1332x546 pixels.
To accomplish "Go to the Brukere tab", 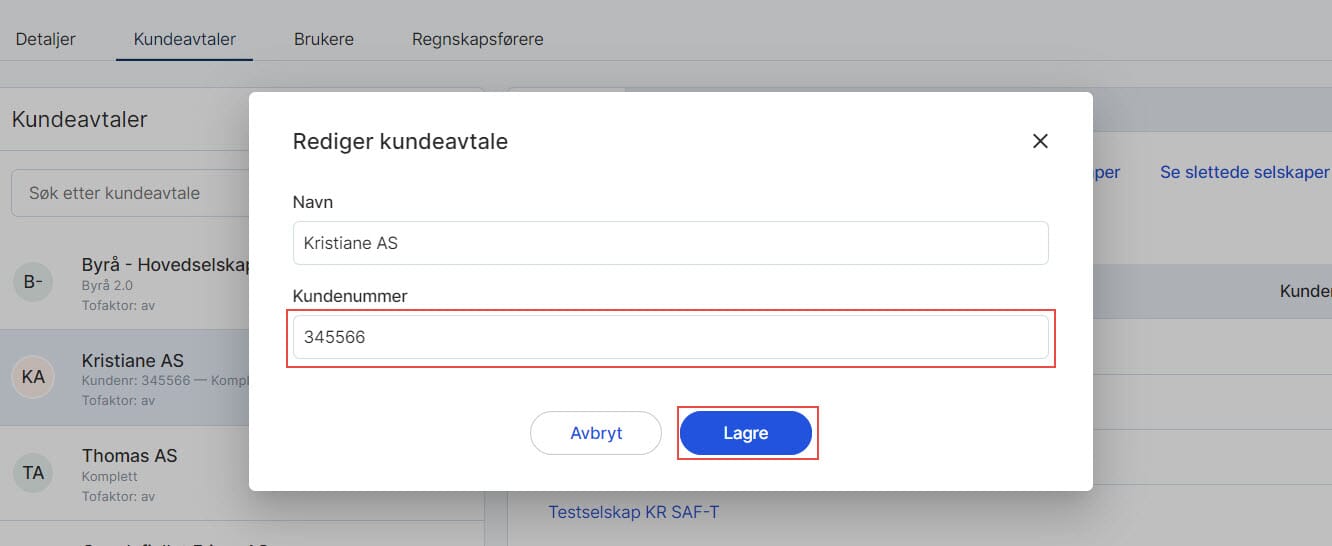I will 323,39.
